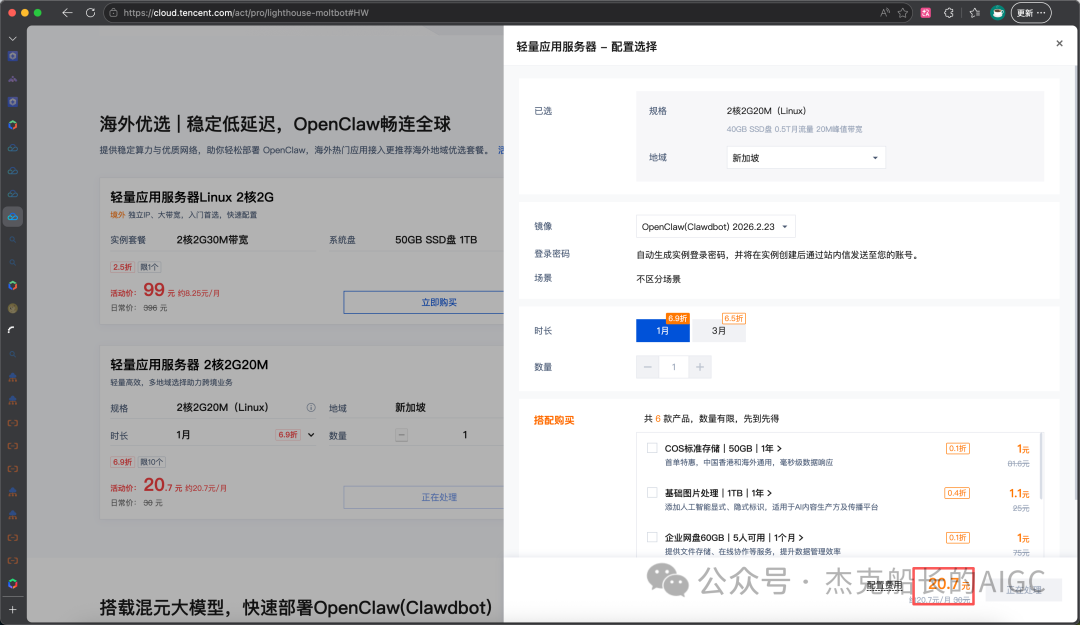1080x625 pixels.
Task: Click 共 6 款产品，数量有限 text
Action: click(x=712, y=419)
